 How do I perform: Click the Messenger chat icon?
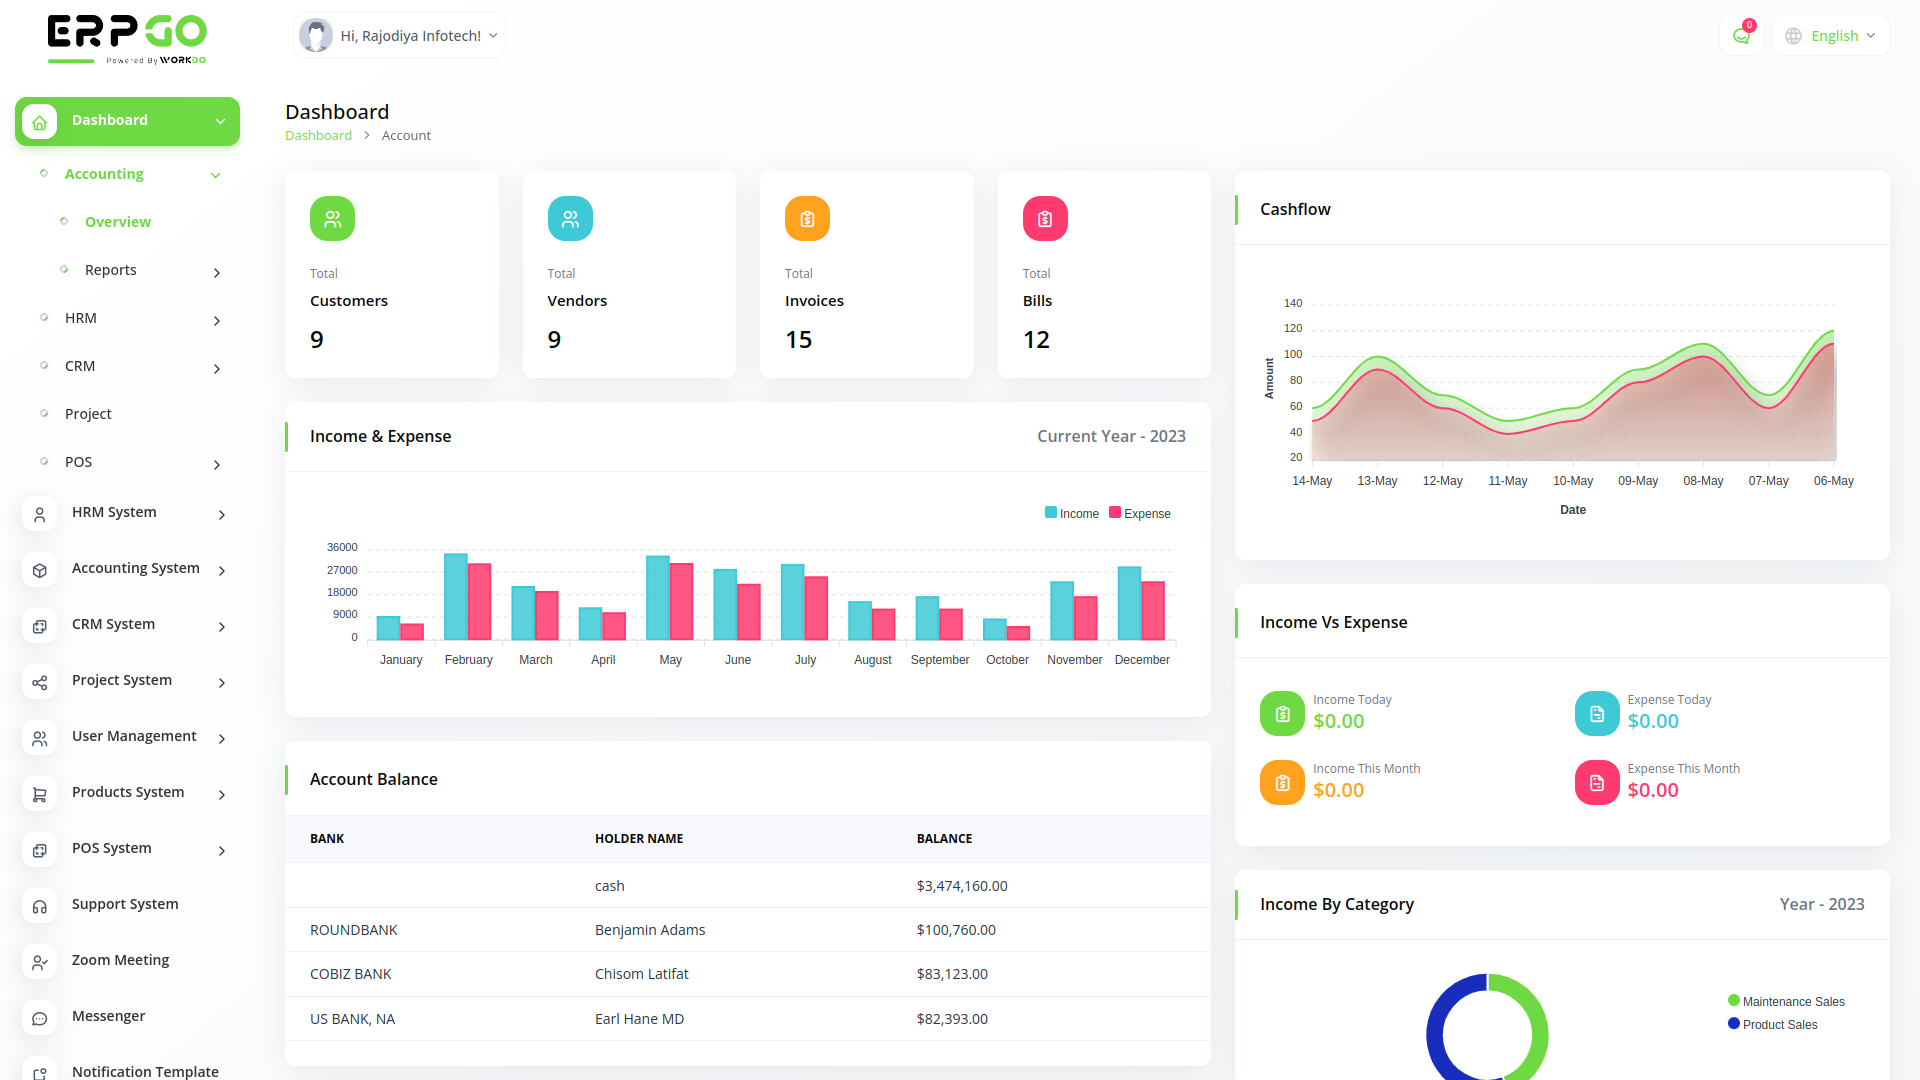tap(40, 1018)
